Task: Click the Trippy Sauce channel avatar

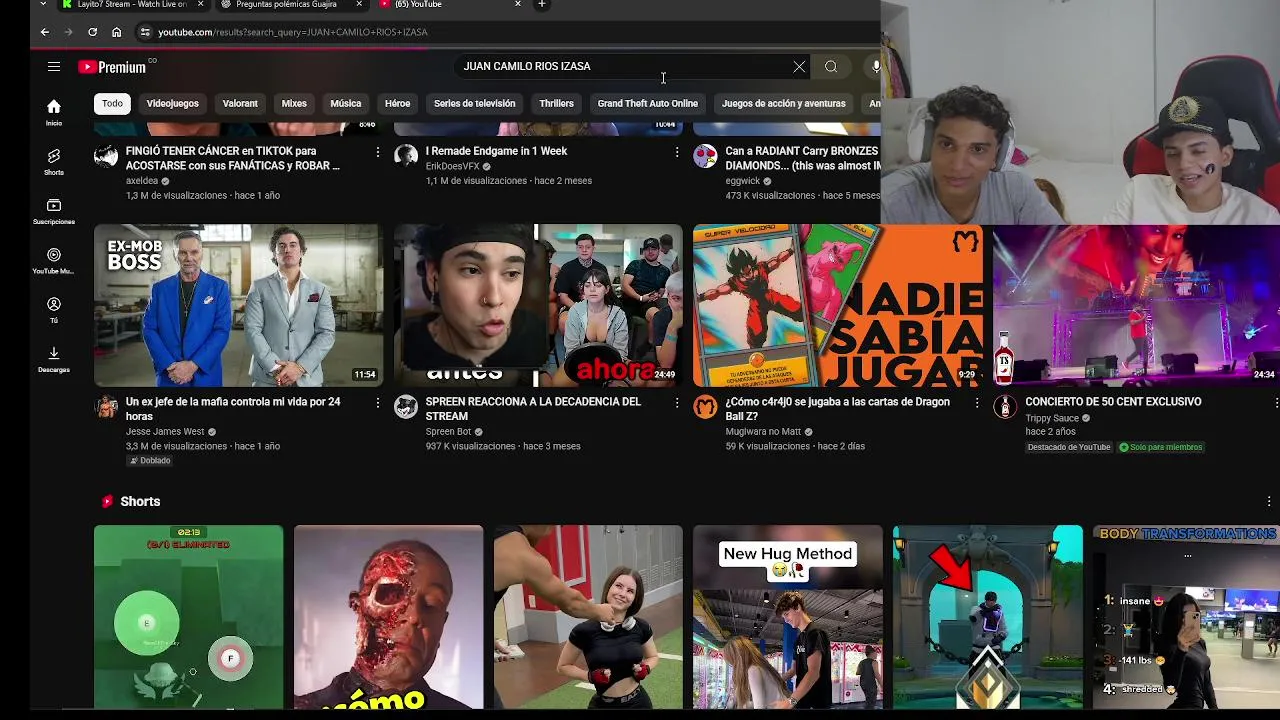Action: point(1005,406)
